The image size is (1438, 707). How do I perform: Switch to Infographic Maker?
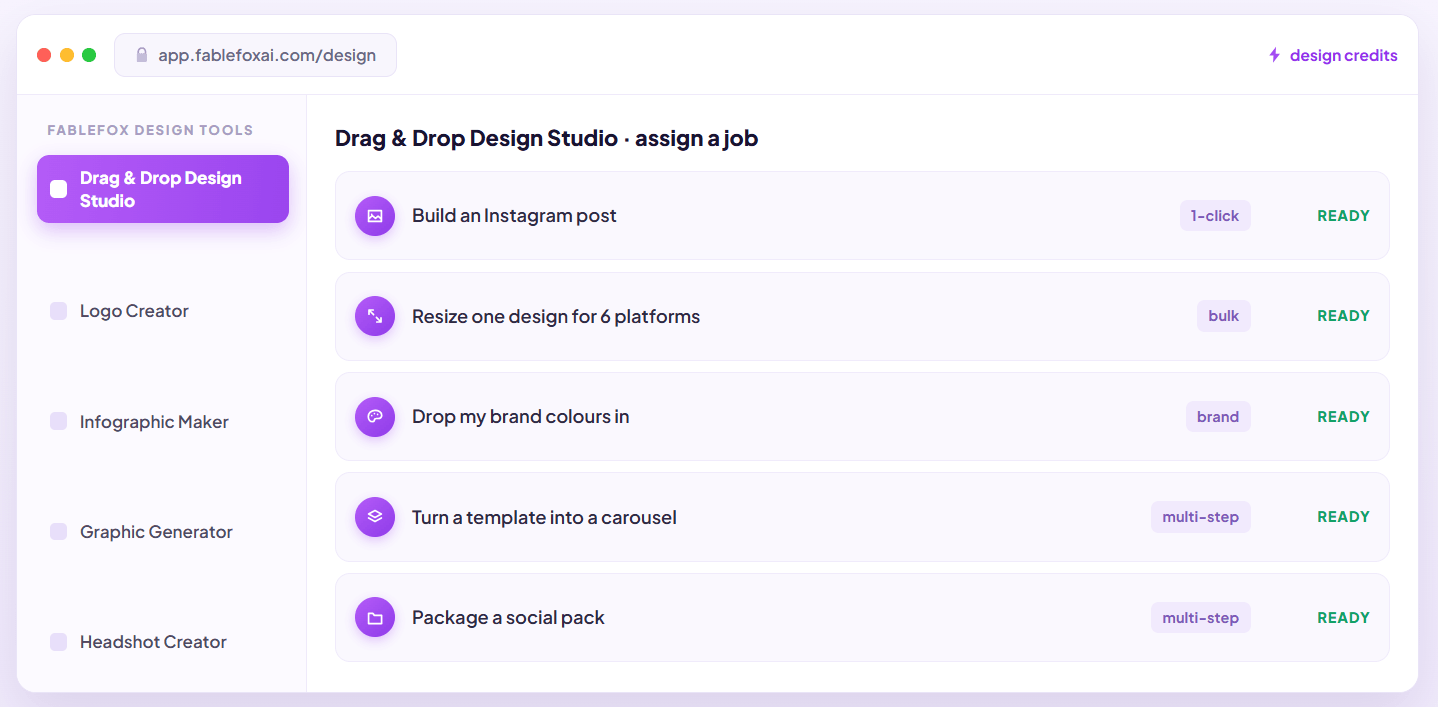[163, 422]
